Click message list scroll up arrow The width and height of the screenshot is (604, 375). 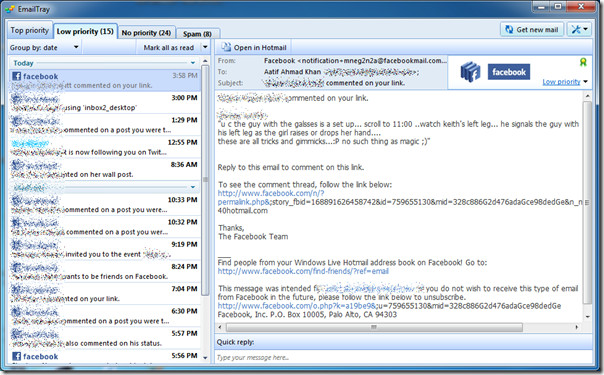[x=205, y=61]
